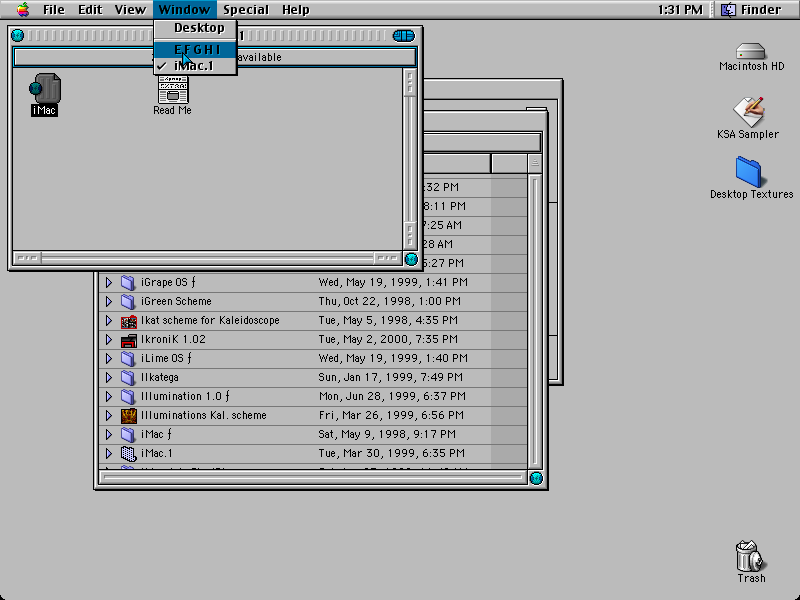Click date 'Thu, Oct 22, 1998, 1:00 PM'

[390, 302]
